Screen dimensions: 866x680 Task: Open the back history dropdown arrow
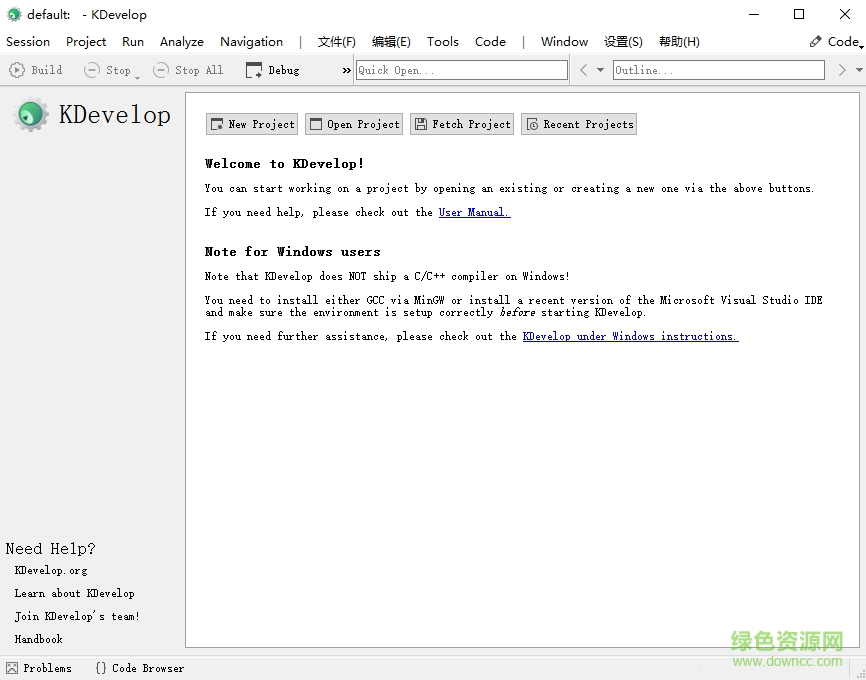pyautogui.click(x=600, y=70)
